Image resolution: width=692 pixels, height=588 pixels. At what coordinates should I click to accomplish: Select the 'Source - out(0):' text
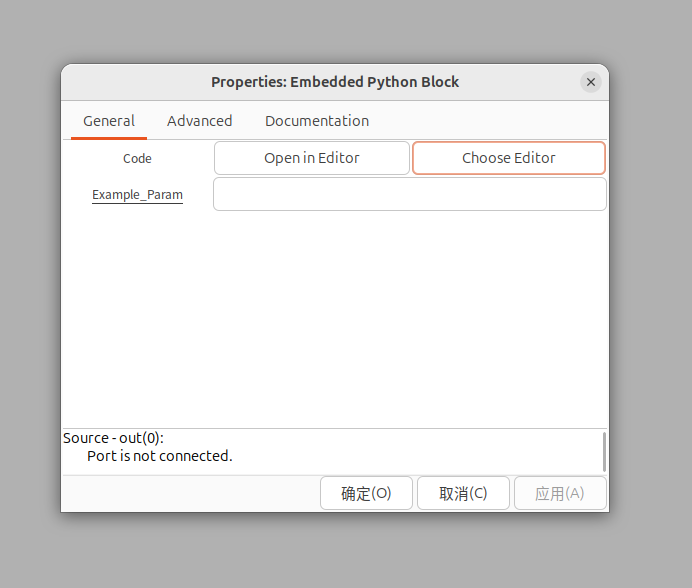(113, 438)
